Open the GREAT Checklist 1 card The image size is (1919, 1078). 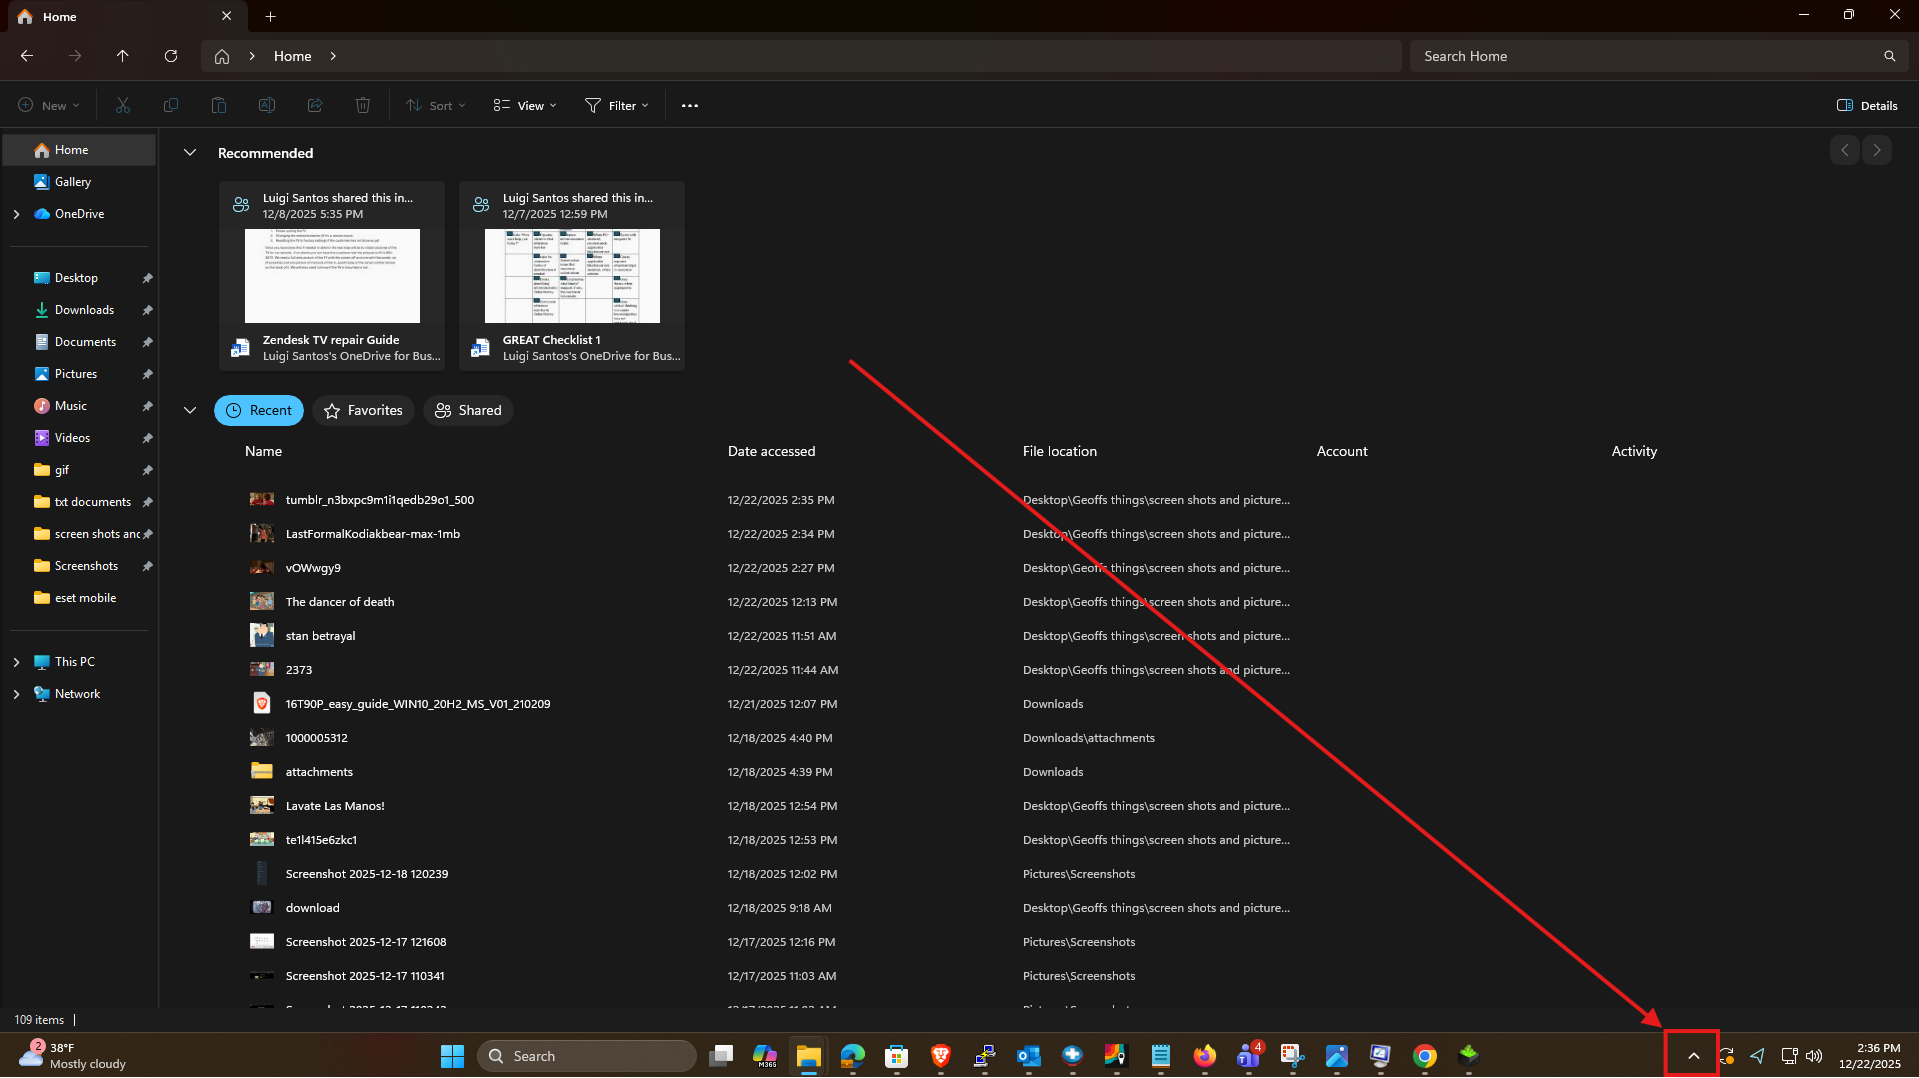(572, 276)
